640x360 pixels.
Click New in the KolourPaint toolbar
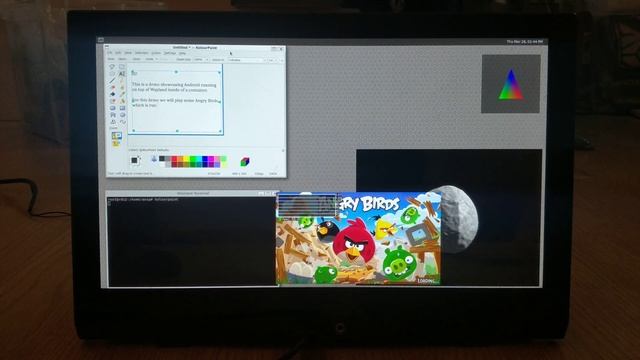click(111, 59)
